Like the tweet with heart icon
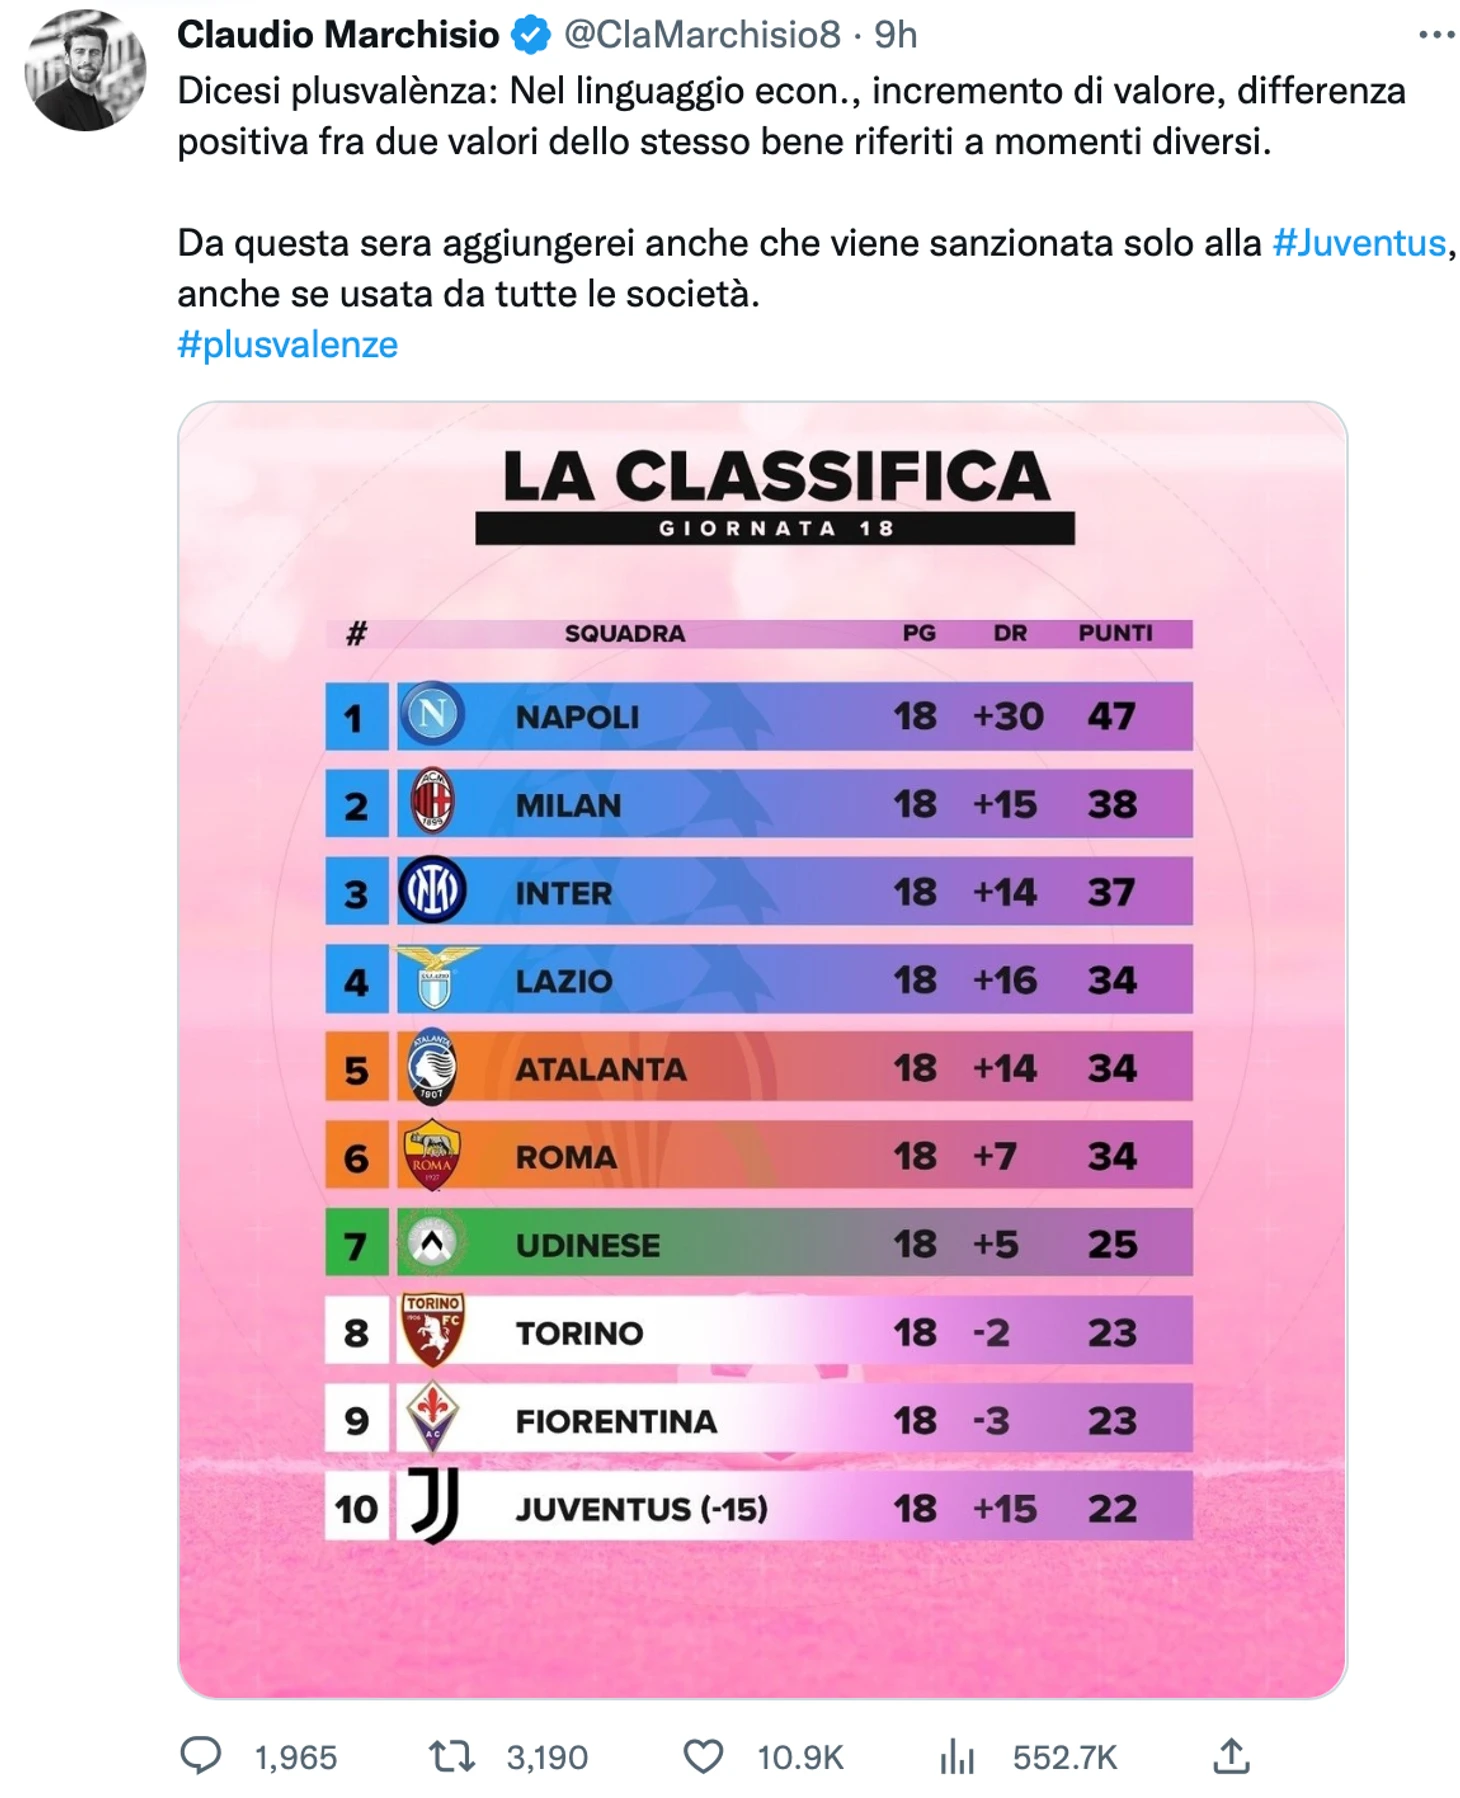This screenshot has height=1798, width=1460. 703,1756
